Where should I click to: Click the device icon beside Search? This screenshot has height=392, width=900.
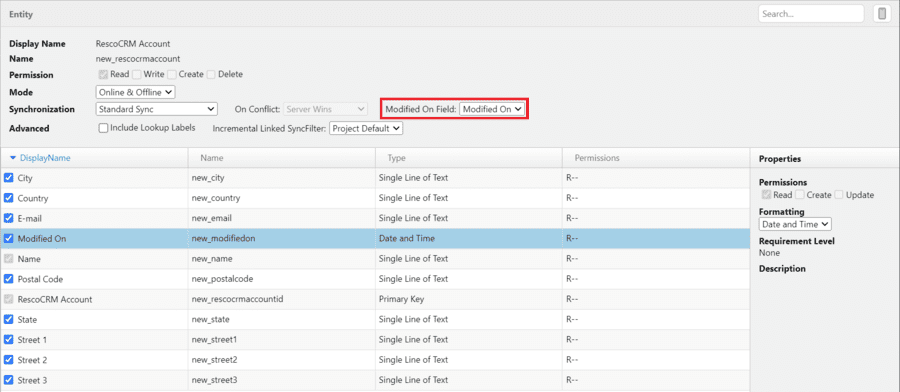click(882, 14)
